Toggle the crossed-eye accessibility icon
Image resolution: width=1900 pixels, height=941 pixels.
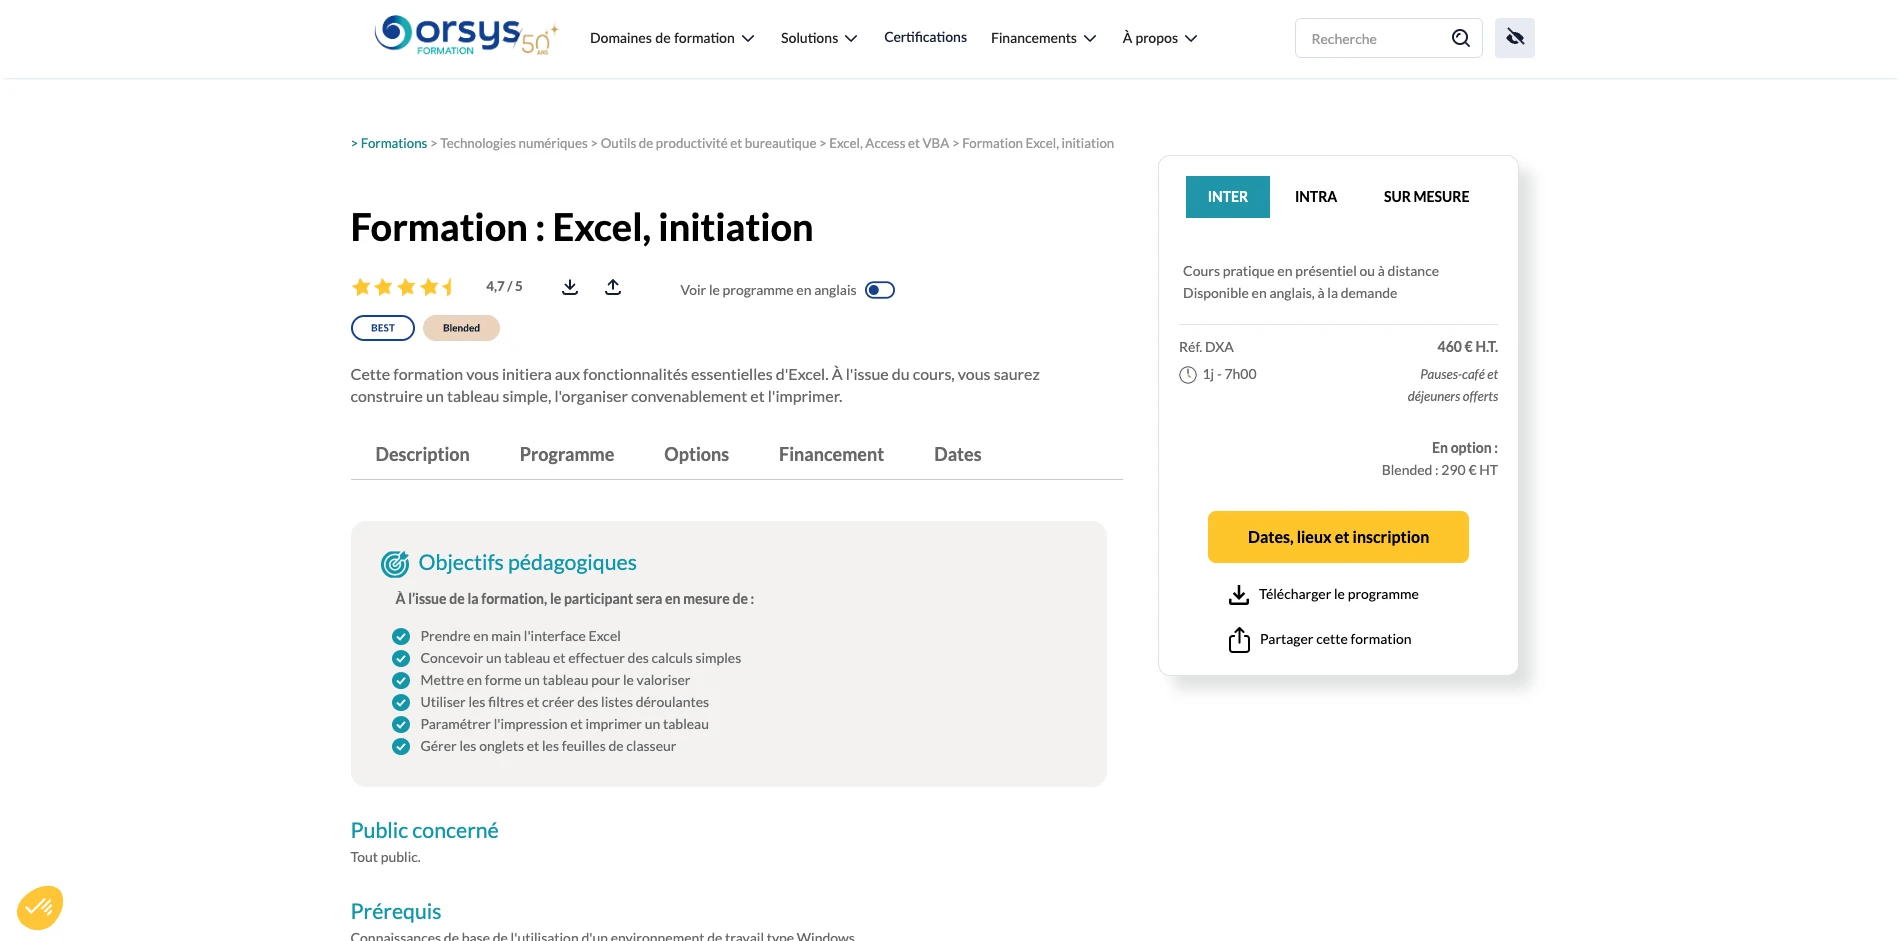(x=1515, y=38)
